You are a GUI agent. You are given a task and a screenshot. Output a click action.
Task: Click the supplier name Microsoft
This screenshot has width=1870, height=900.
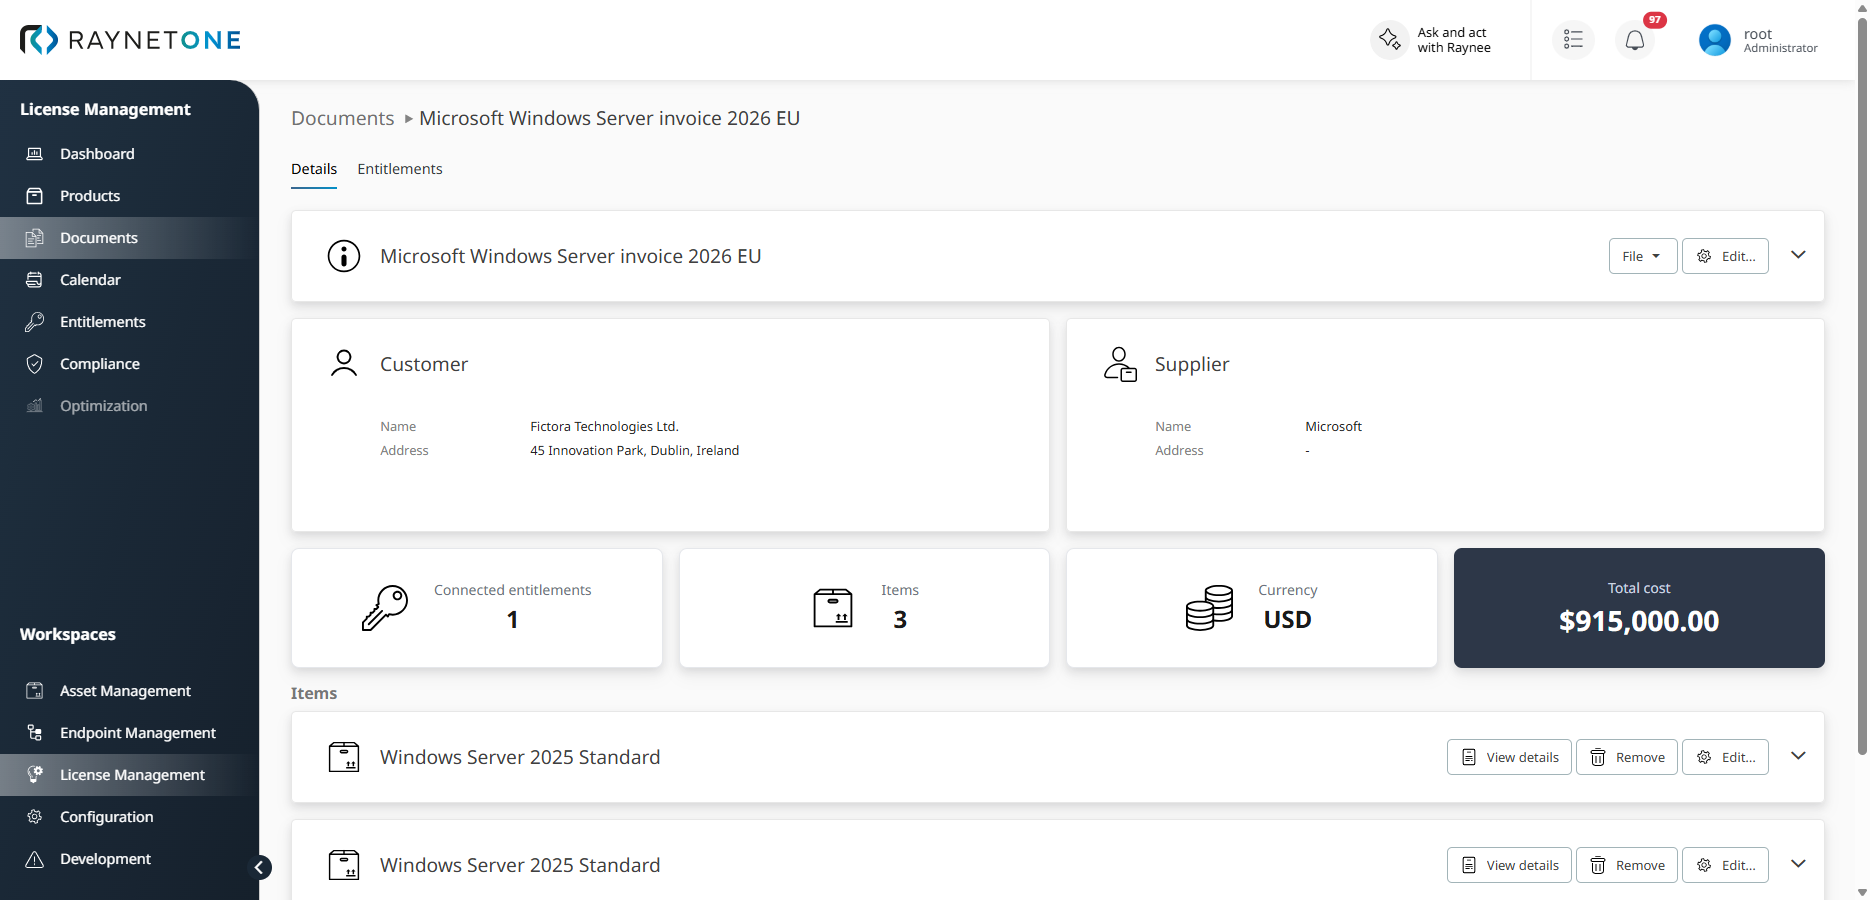pyautogui.click(x=1333, y=427)
